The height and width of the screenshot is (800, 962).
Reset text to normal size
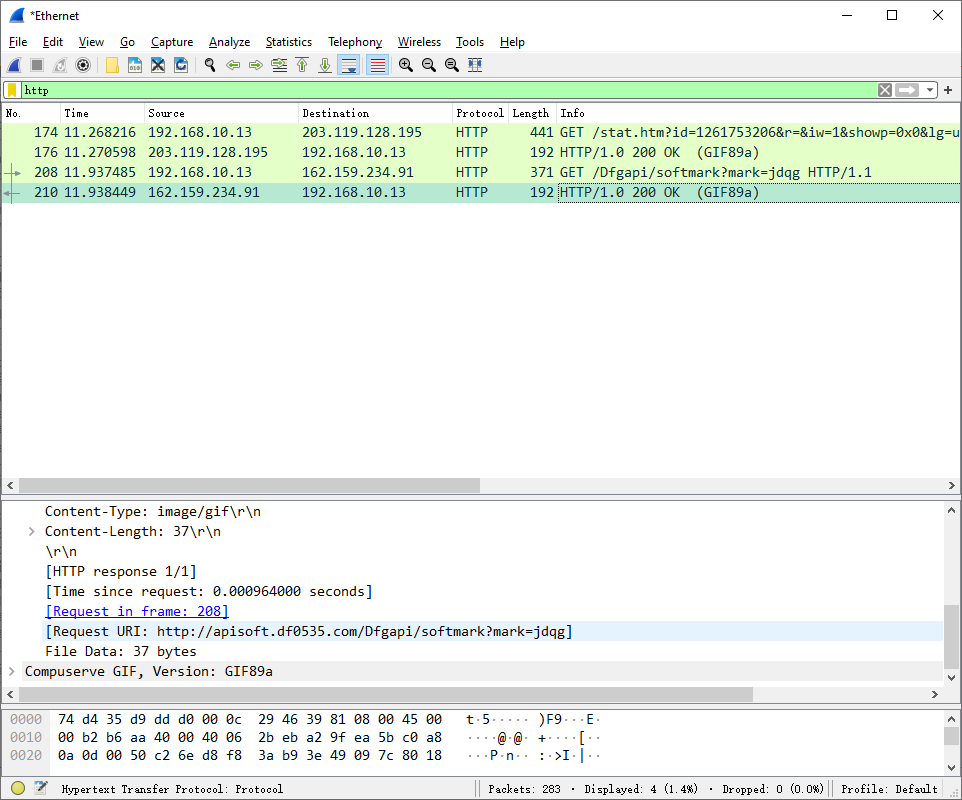pyautogui.click(x=452, y=65)
